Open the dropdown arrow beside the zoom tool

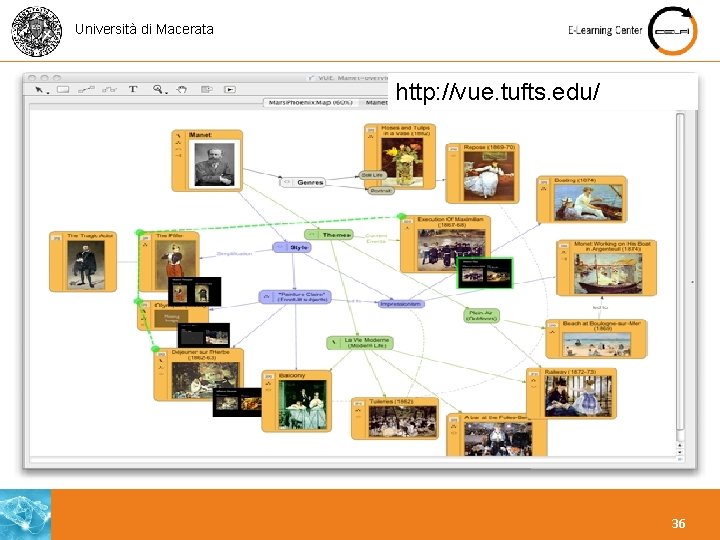coord(166,92)
